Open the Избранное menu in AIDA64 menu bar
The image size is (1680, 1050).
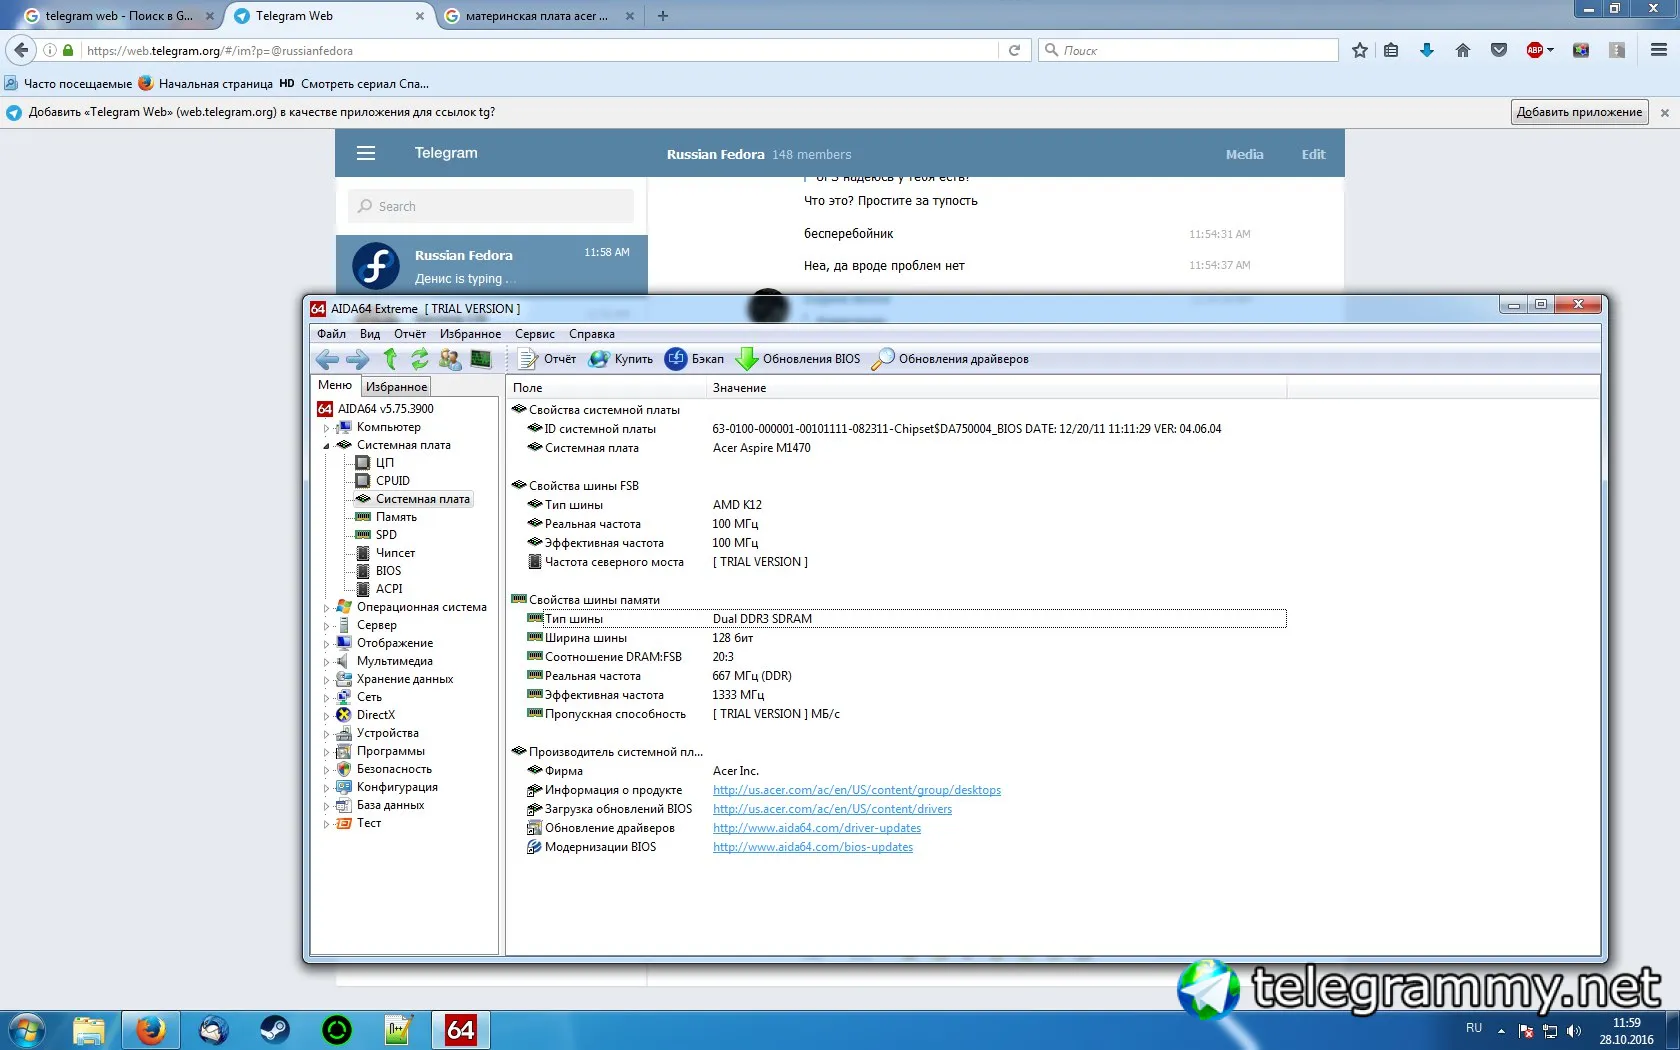point(470,334)
